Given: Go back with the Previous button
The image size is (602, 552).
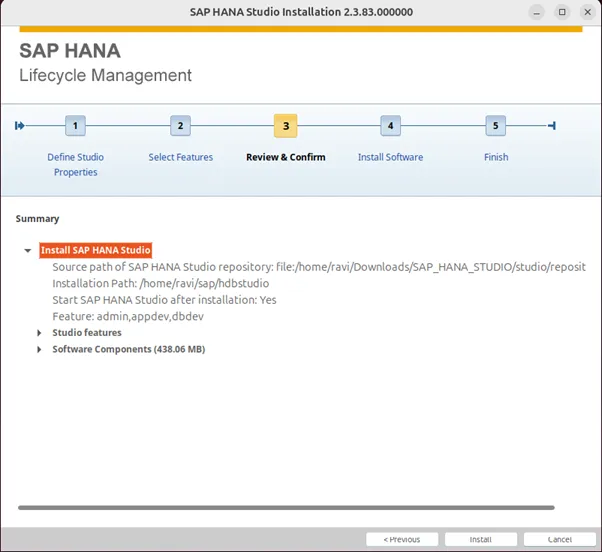Looking at the screenshot, I should point(402,539).
